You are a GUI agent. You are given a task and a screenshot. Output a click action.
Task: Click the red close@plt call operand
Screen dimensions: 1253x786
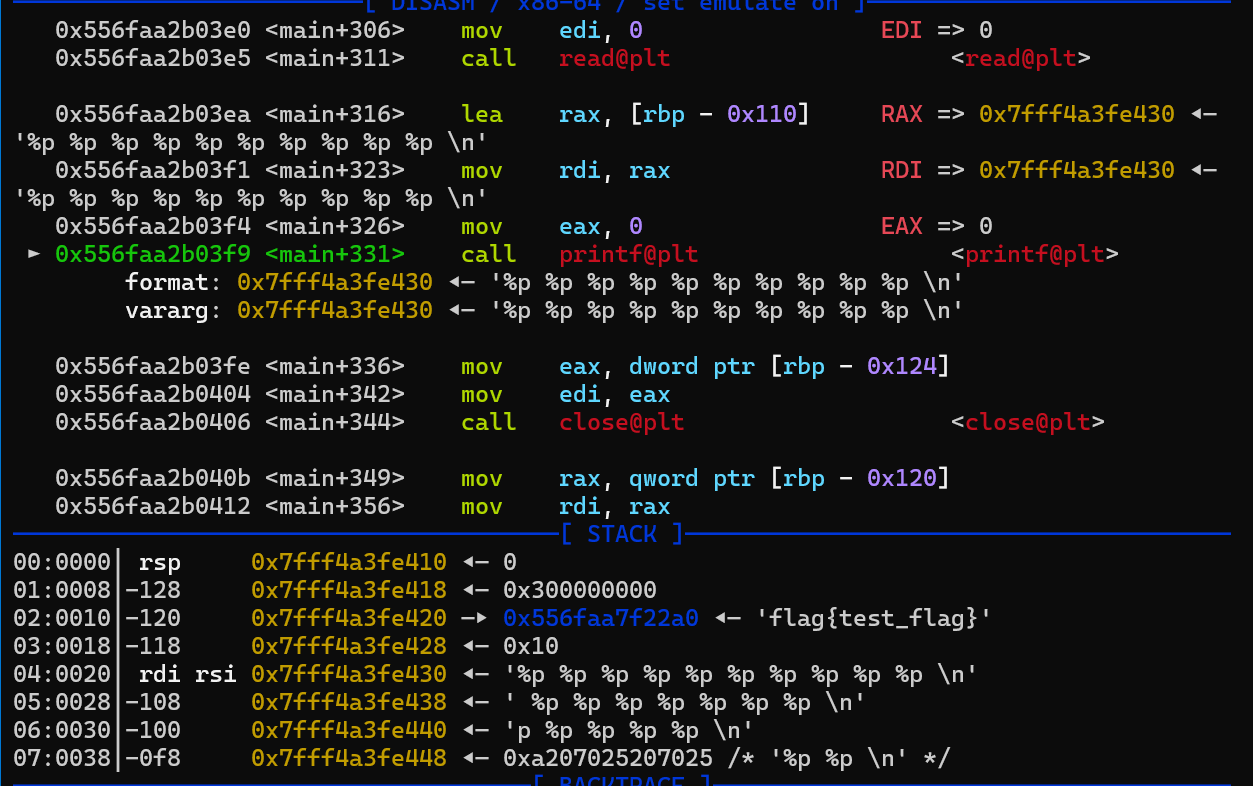621,422
